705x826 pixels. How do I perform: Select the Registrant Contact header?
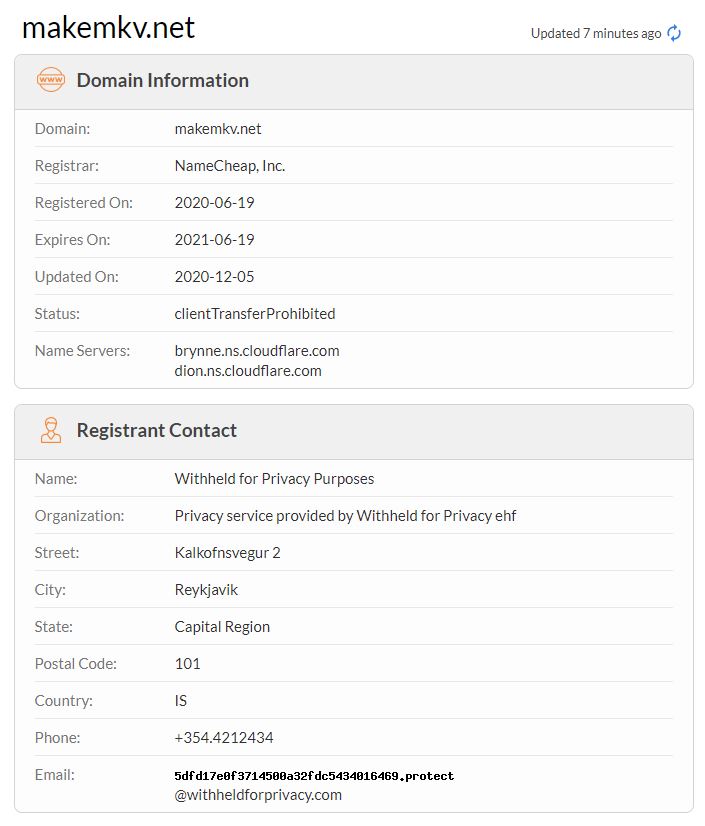click(x=156, y=430)
